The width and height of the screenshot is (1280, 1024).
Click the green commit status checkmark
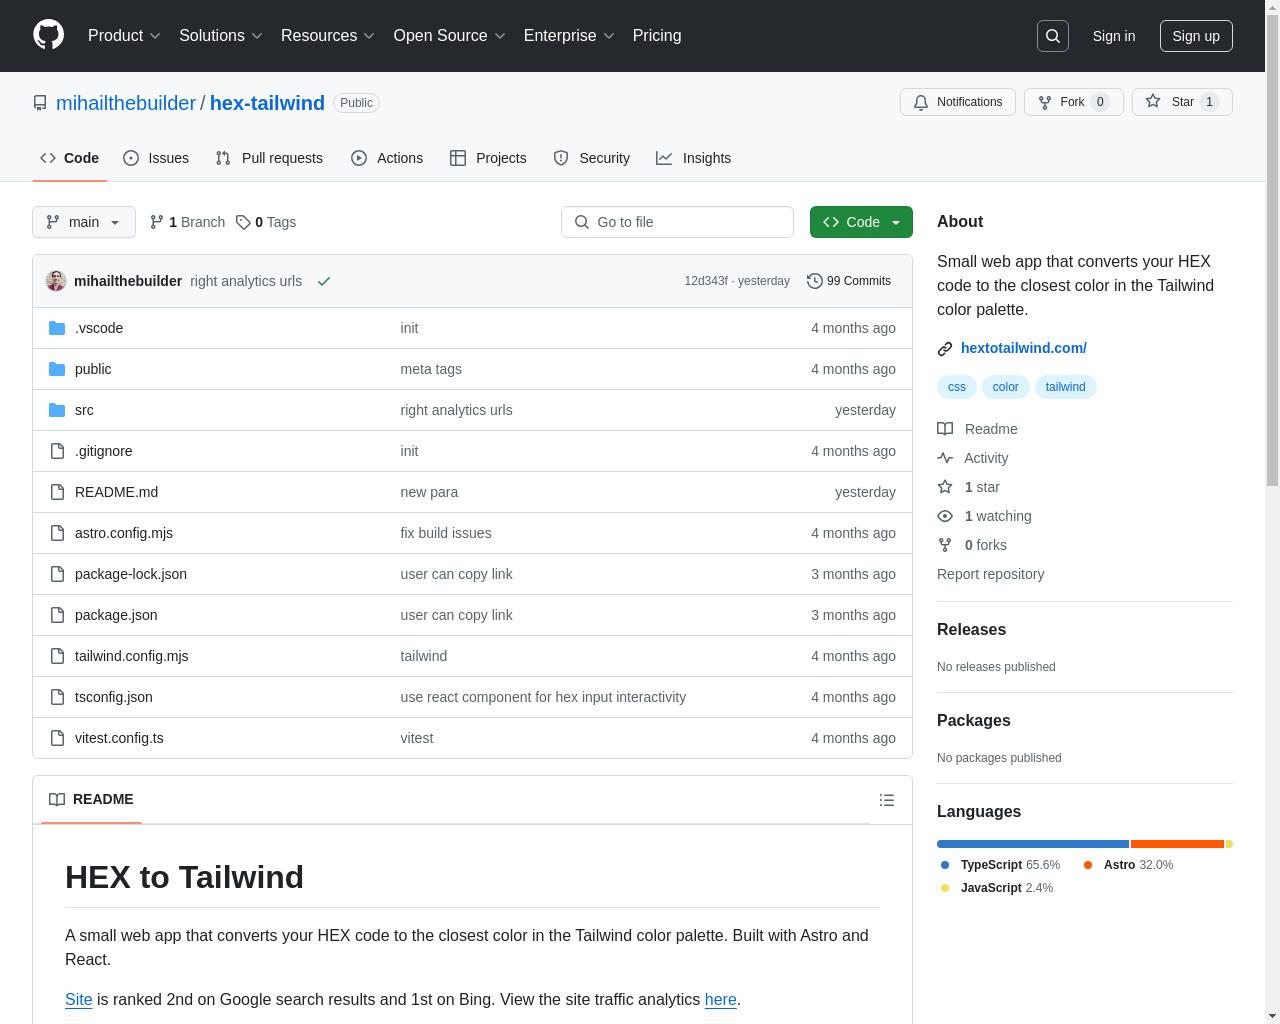click(x=324, y=281)
